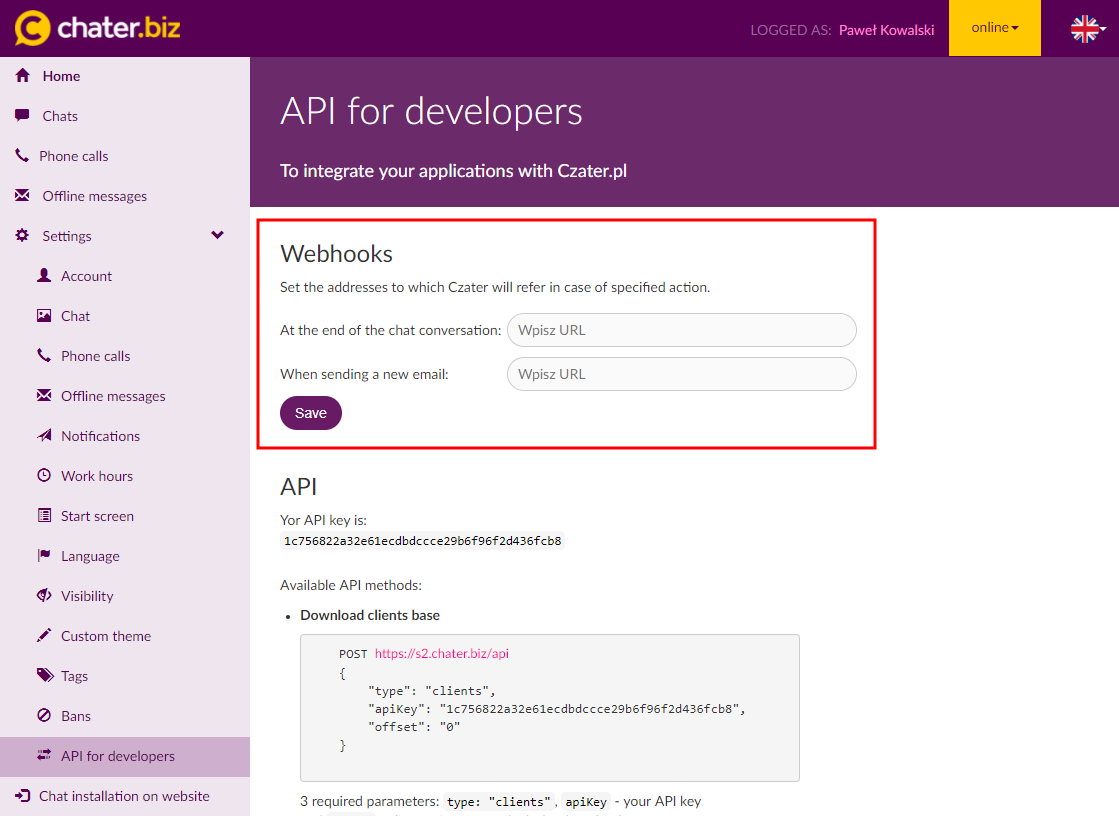Focus the new email webhook URL field
Screen dimensions: 1119x816
pos(682,374)
